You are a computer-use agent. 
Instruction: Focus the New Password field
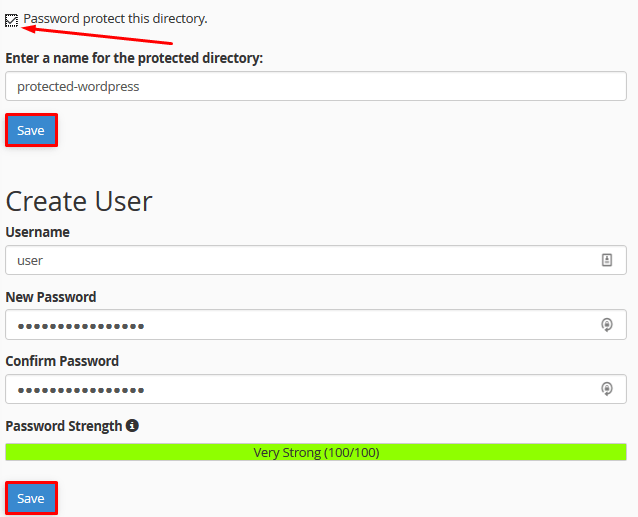coord(300,325)
